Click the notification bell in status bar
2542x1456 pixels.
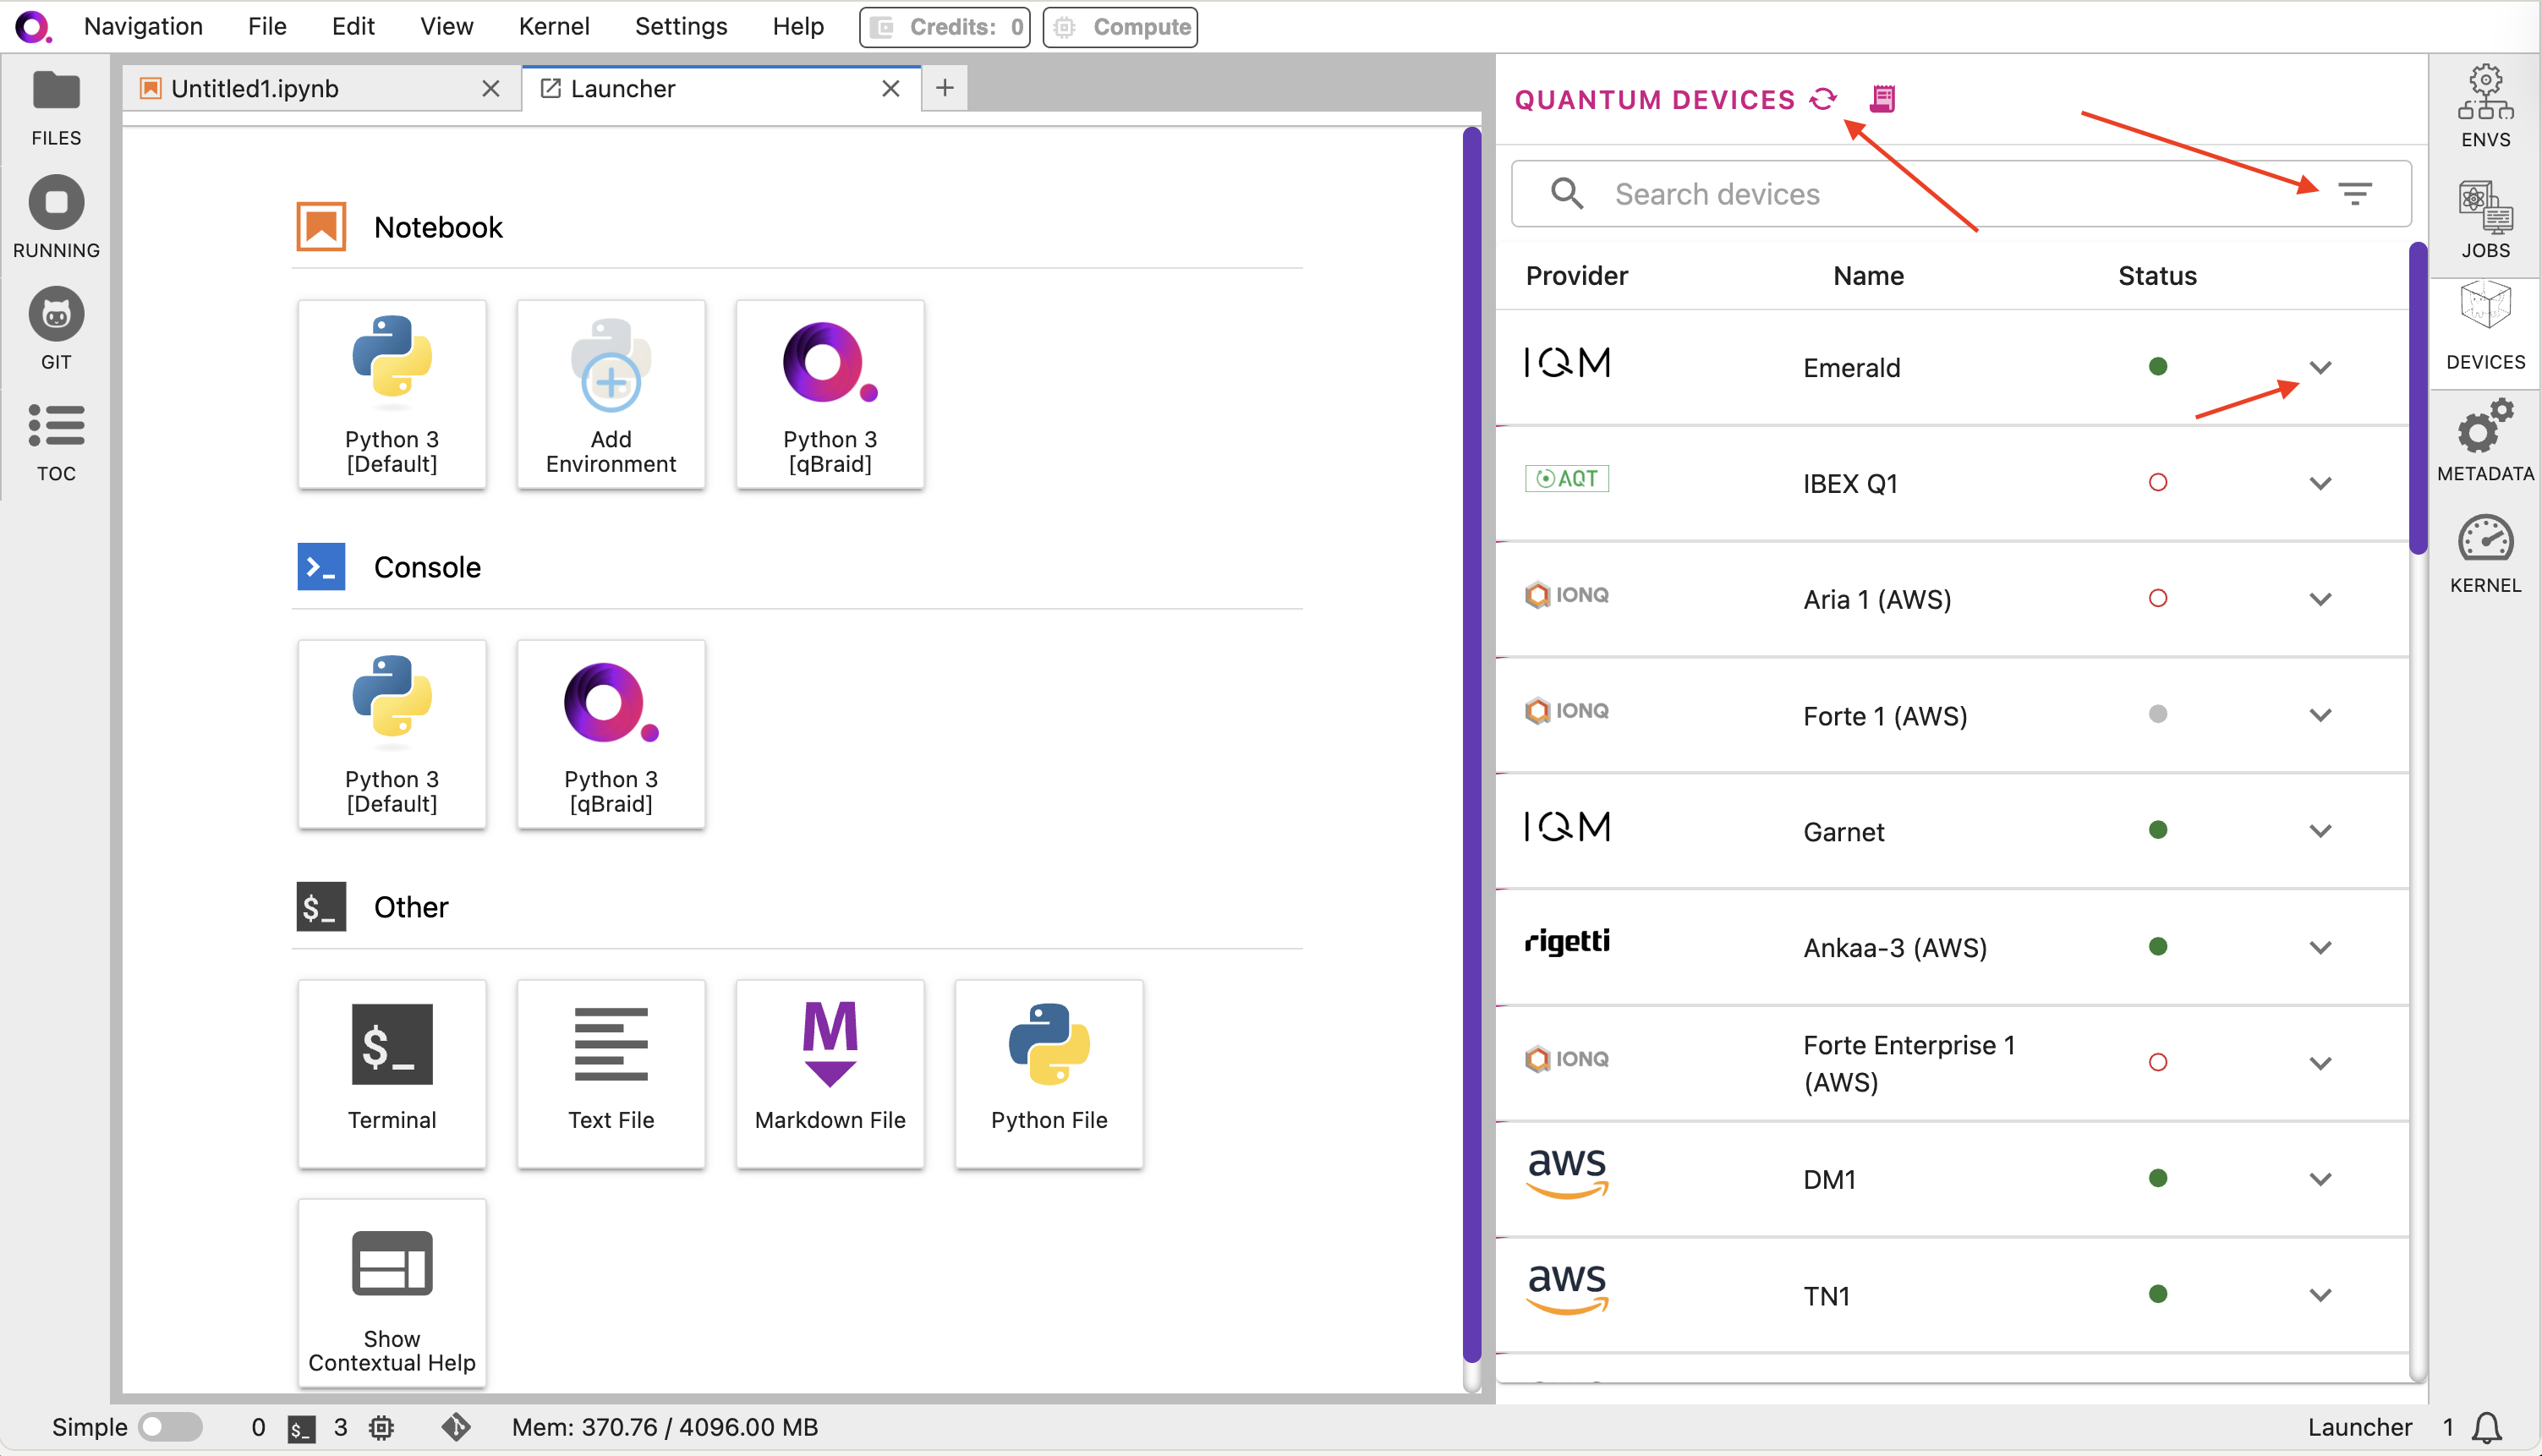tap(2487, 1427)
